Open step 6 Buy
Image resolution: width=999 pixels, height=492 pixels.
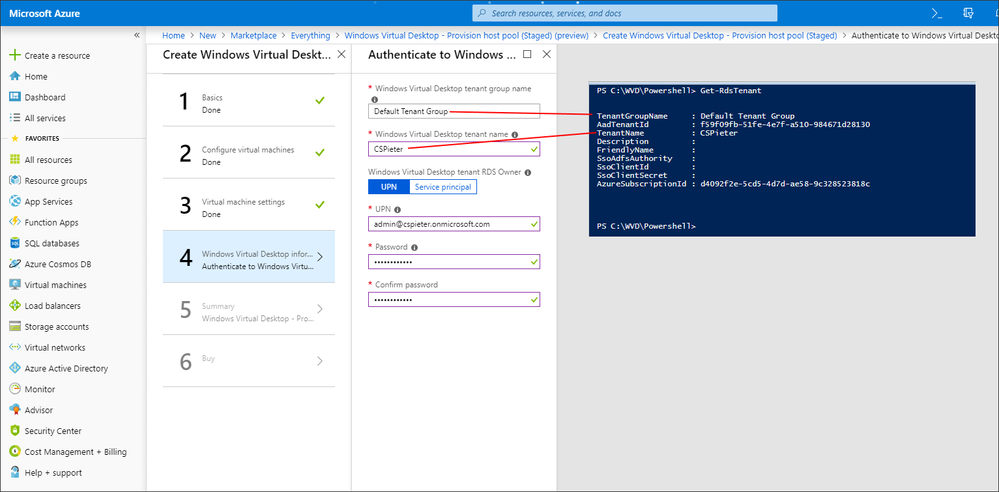[249, 361]
